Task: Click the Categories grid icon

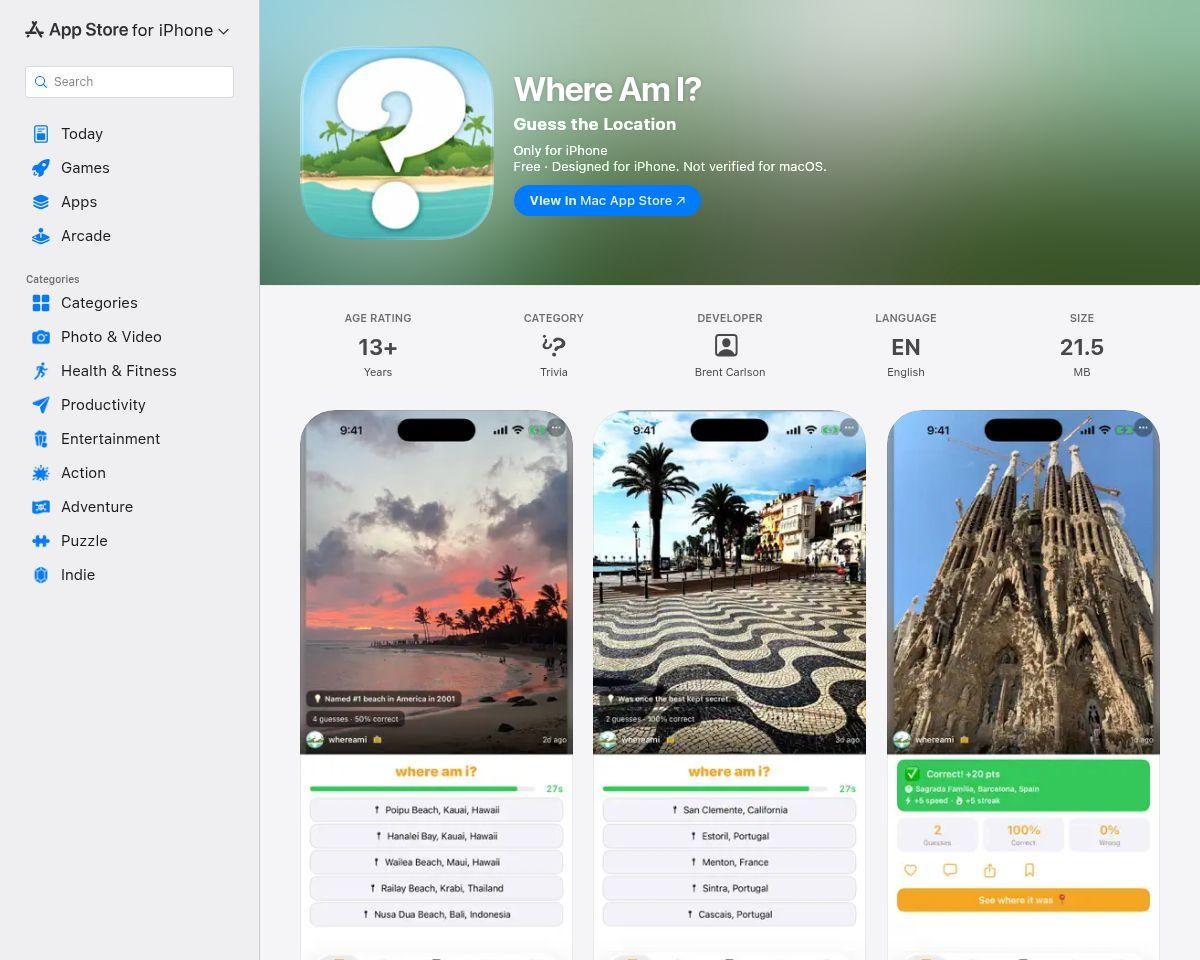Action: click(x=41, y=303)
